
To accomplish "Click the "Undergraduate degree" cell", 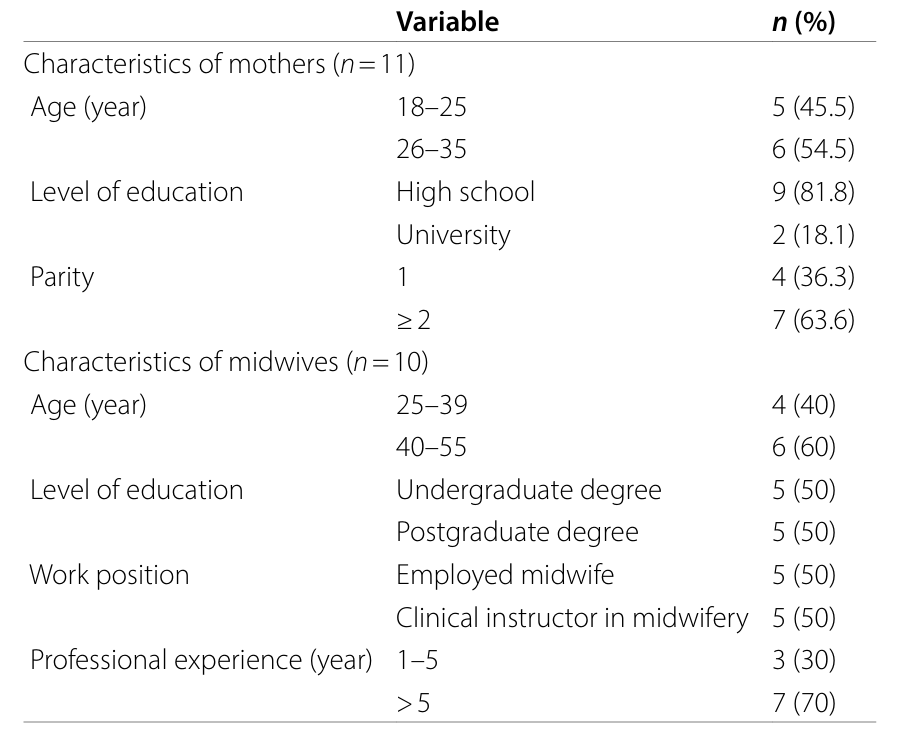I will [528, 490].
